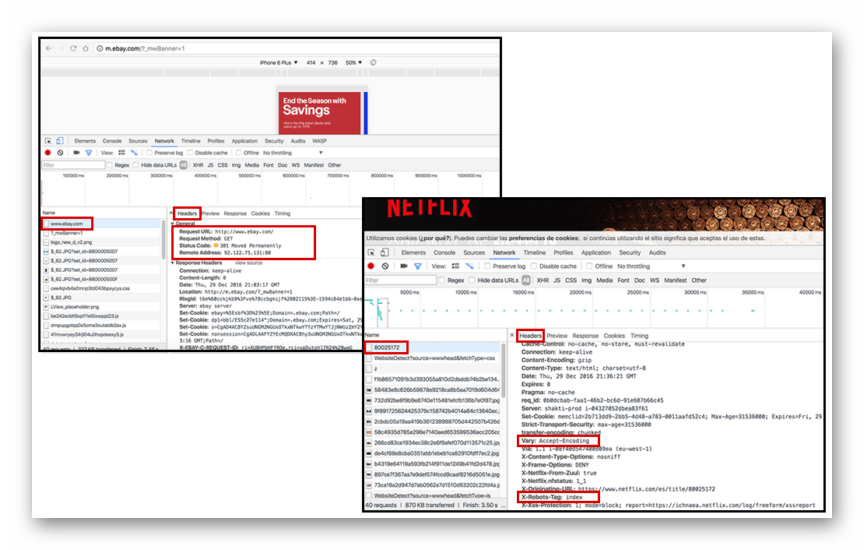Enable the Regex checkbox in the Netflix DevTools
Screen dimensions: 864x550
tap(442, 280)
